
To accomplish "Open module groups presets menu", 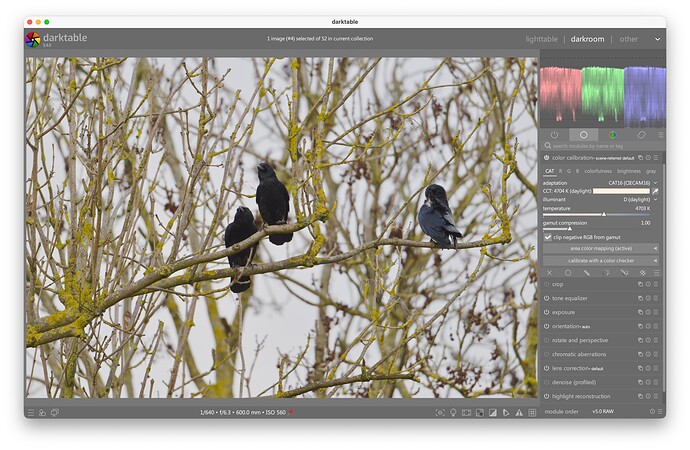I will point(661,135).
